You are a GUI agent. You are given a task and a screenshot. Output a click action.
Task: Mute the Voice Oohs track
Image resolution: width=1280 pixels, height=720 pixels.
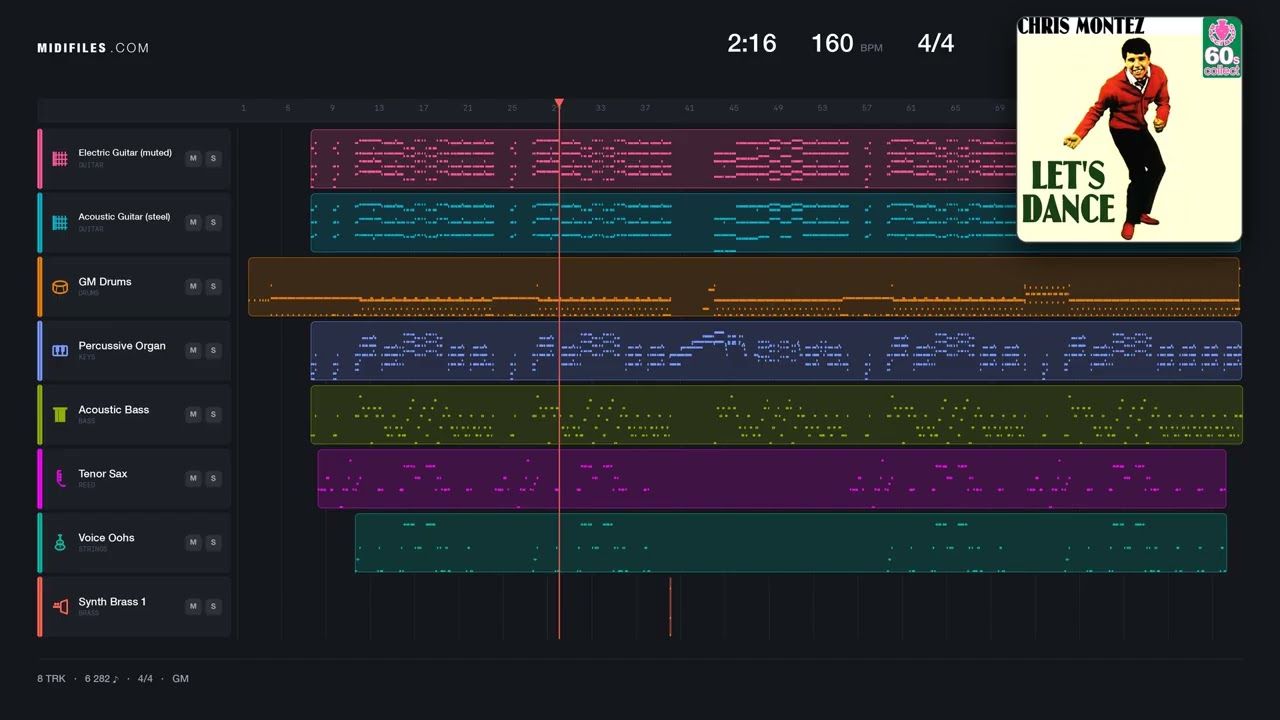[x=193, y=542]
